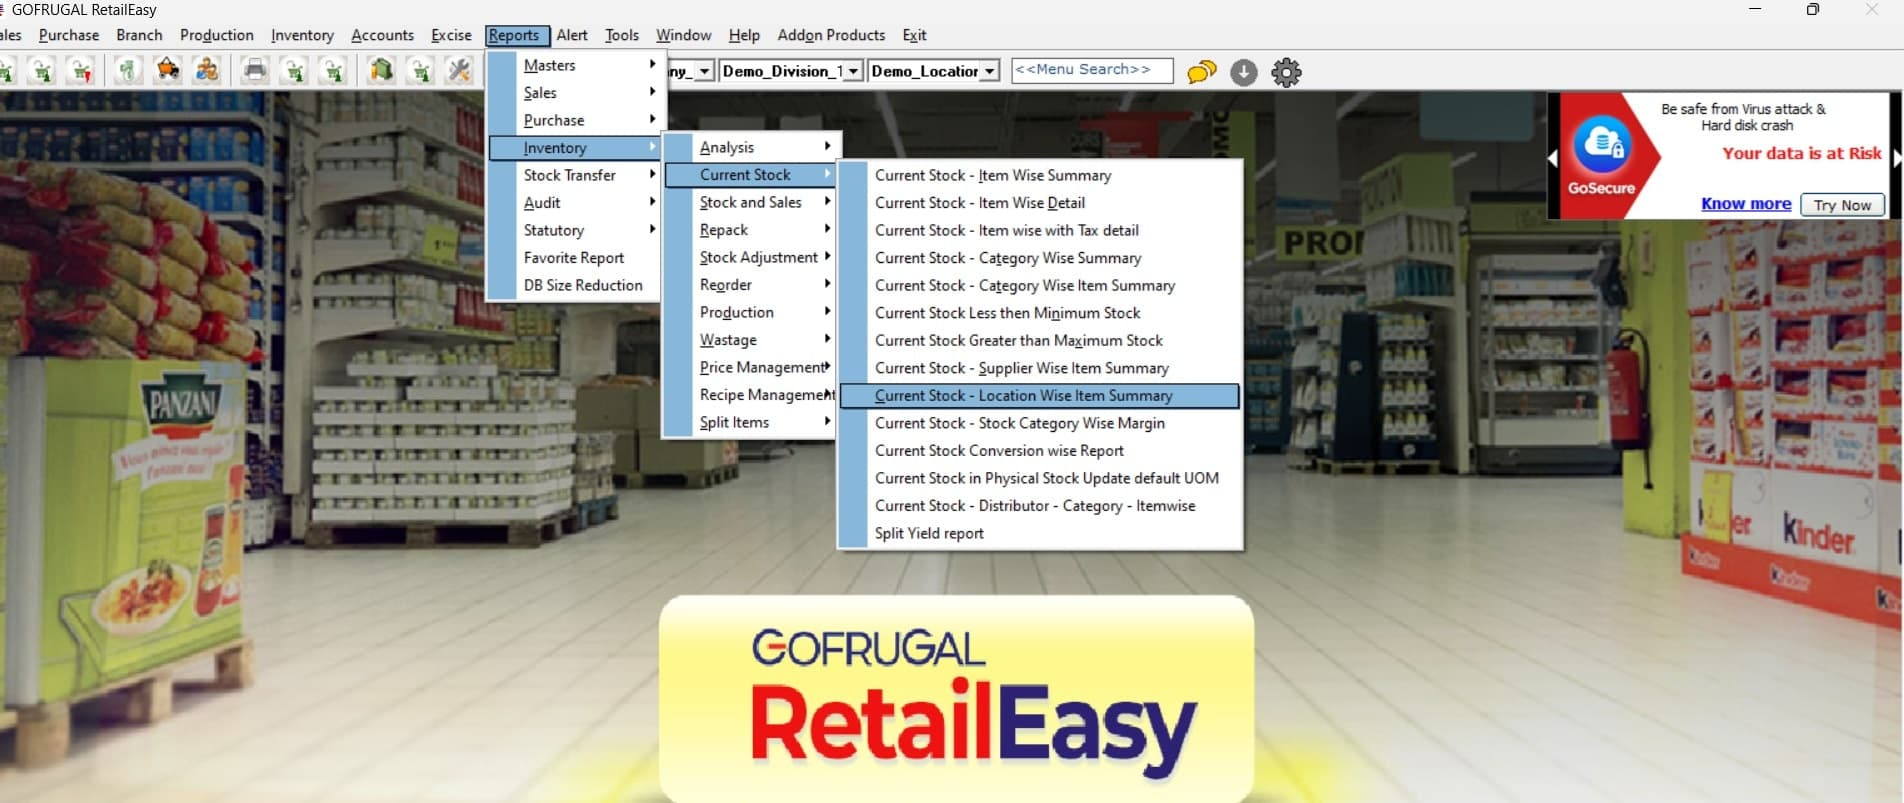
Task: Expand the Analysis submenu
Action: click(750, 147)
